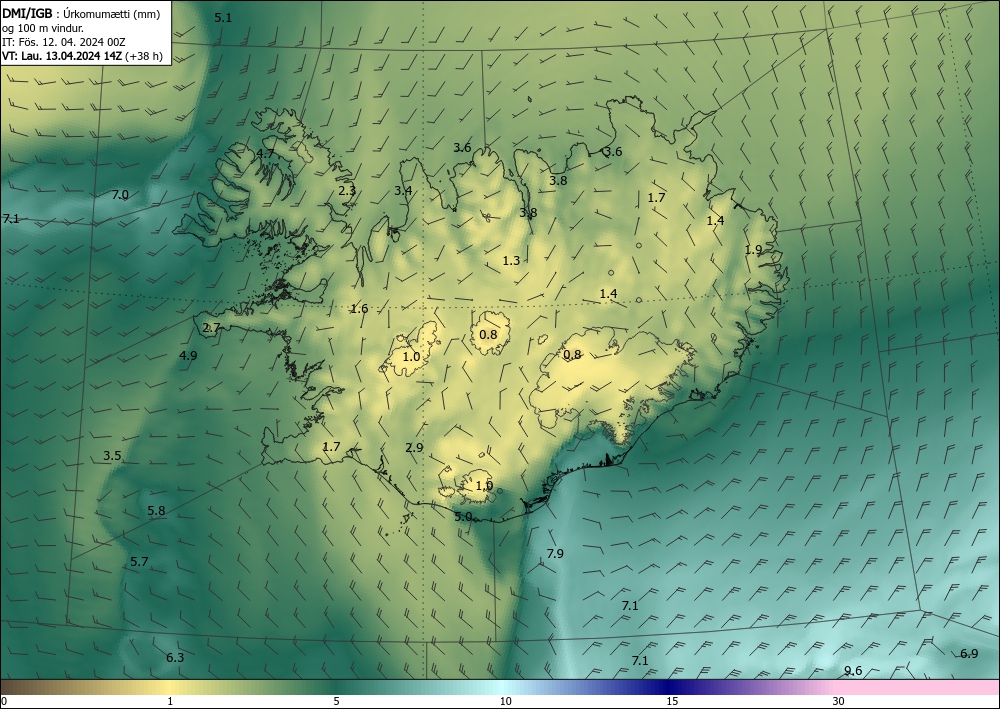The height and width of the screenshot is (709, 1000).
Task: Click the 6.9 value
Action: (x=969, y=654)
